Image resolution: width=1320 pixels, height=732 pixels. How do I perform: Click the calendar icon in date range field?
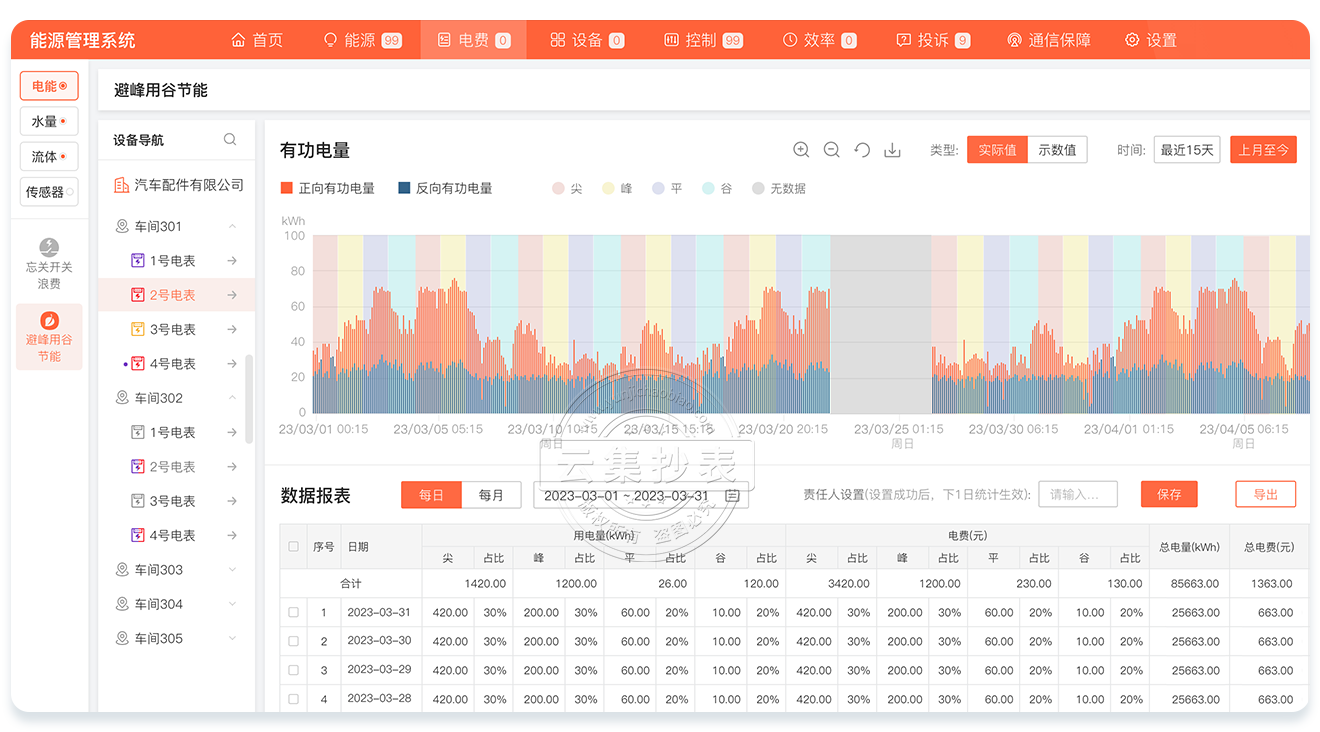[x=732, y=495]
